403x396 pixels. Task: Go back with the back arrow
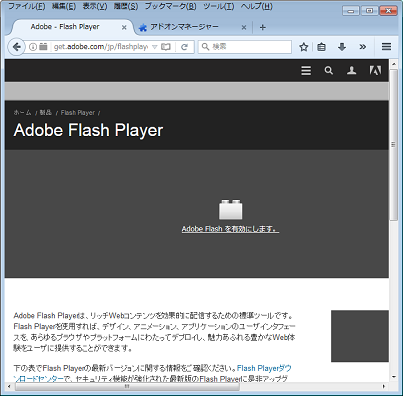pos(17,47)
